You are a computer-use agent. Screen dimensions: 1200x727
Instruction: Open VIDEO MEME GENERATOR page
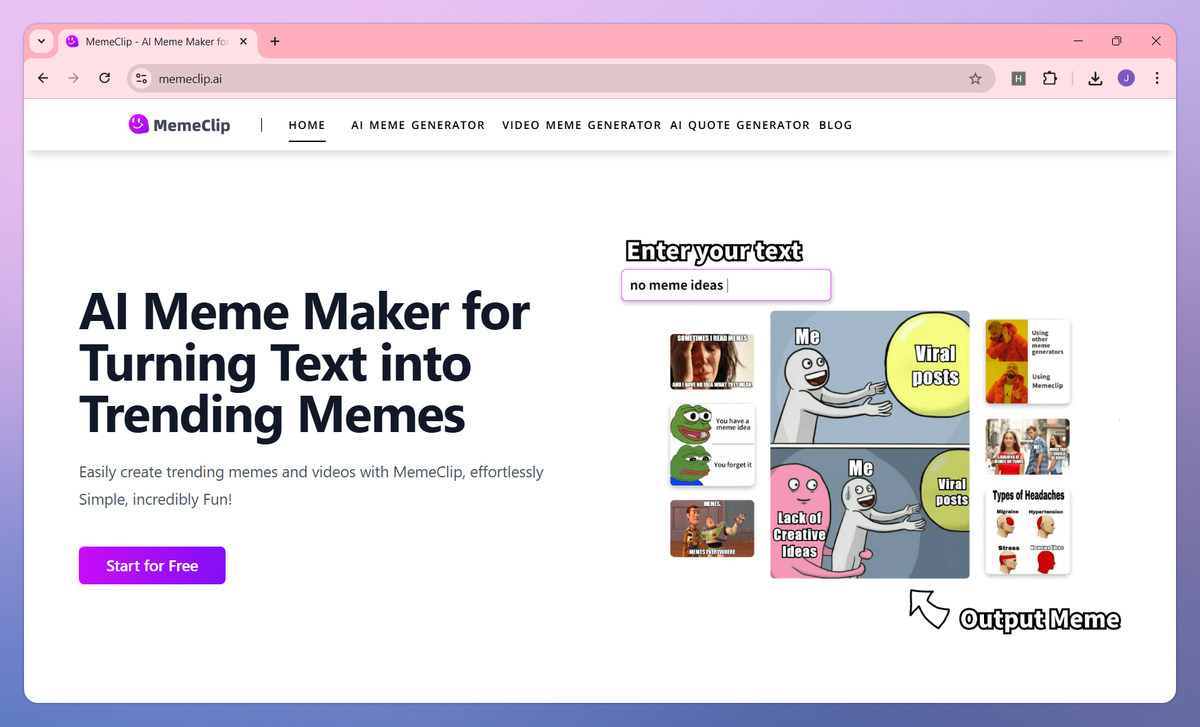[581, 125]
